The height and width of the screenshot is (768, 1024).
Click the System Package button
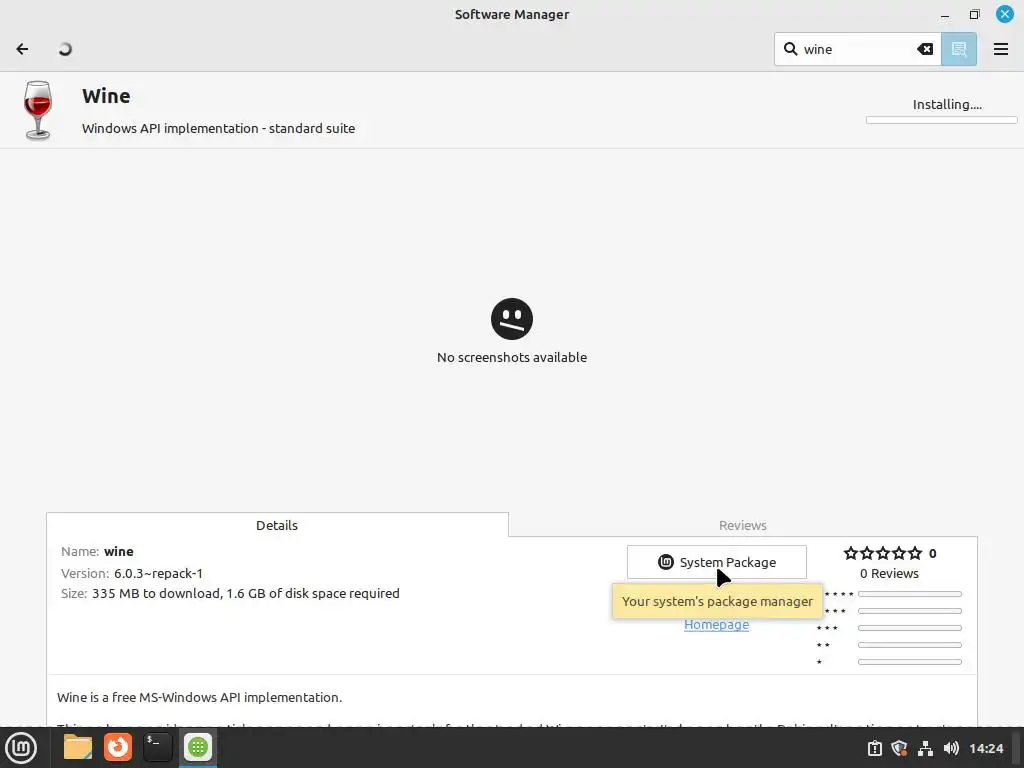(x=716, y=562)
